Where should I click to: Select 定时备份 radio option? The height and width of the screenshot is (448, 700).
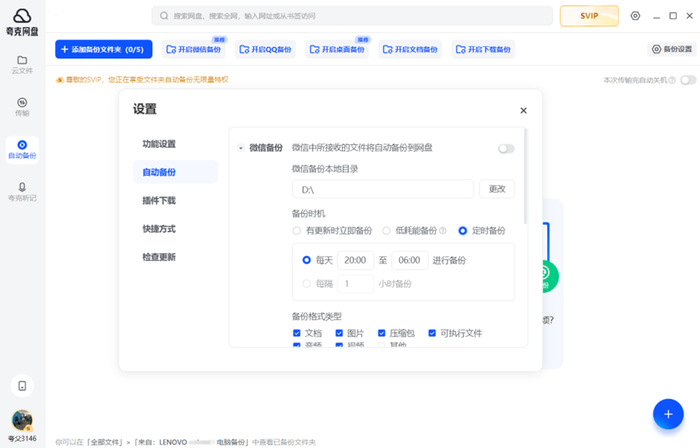click(x=462, y=231)
